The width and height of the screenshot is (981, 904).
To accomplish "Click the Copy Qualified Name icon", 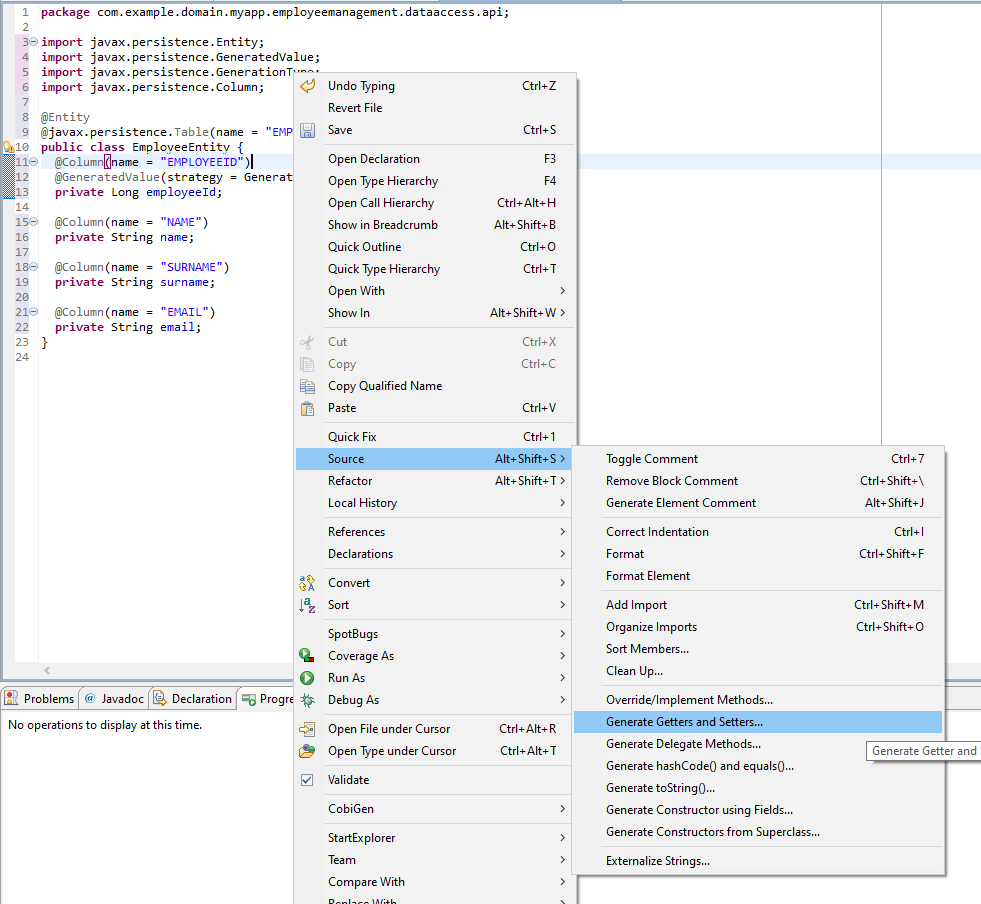I will 308,386.
